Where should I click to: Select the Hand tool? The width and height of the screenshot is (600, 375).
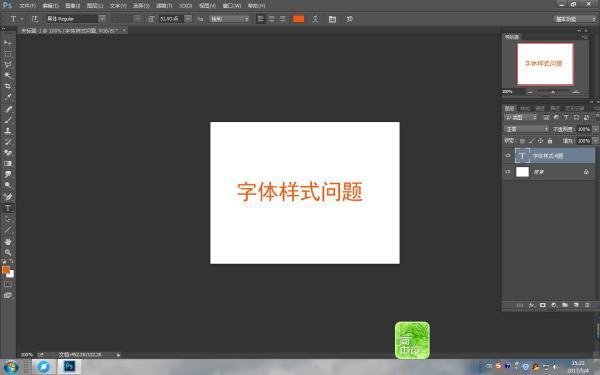point(8,242)
